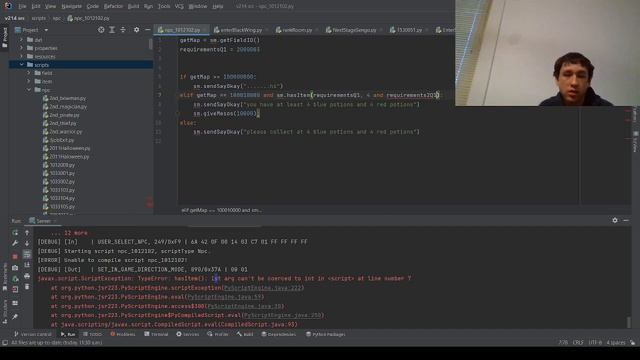640x360 pixels.
Task: Click the Select Opened File target icon
Action: click(101, 30)
